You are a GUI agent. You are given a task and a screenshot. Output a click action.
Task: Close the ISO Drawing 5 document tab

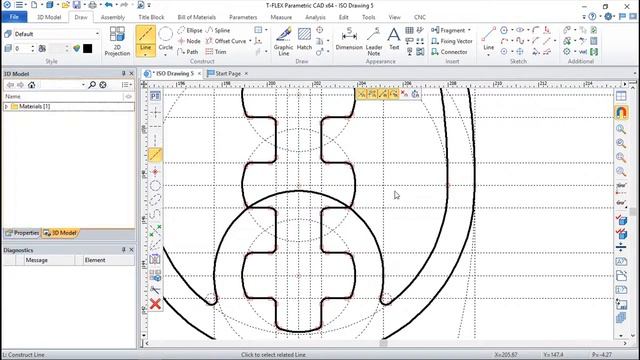199,73
